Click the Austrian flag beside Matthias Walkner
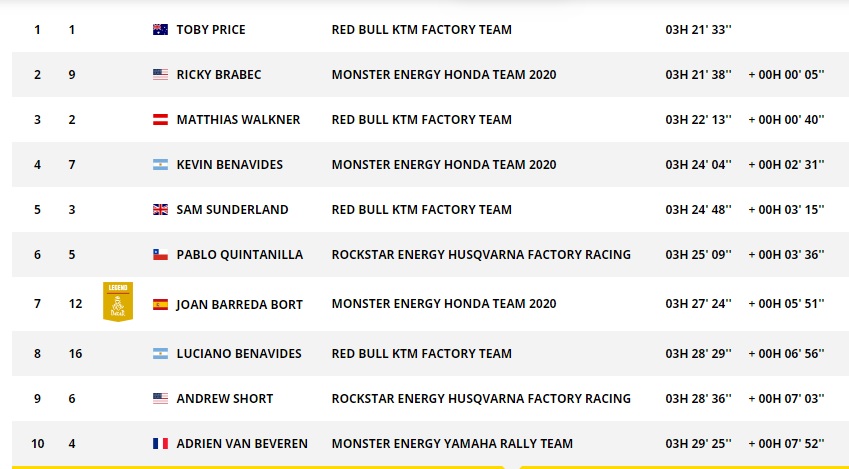The width and height of the screenshot is (849, 469). (160, 120)
